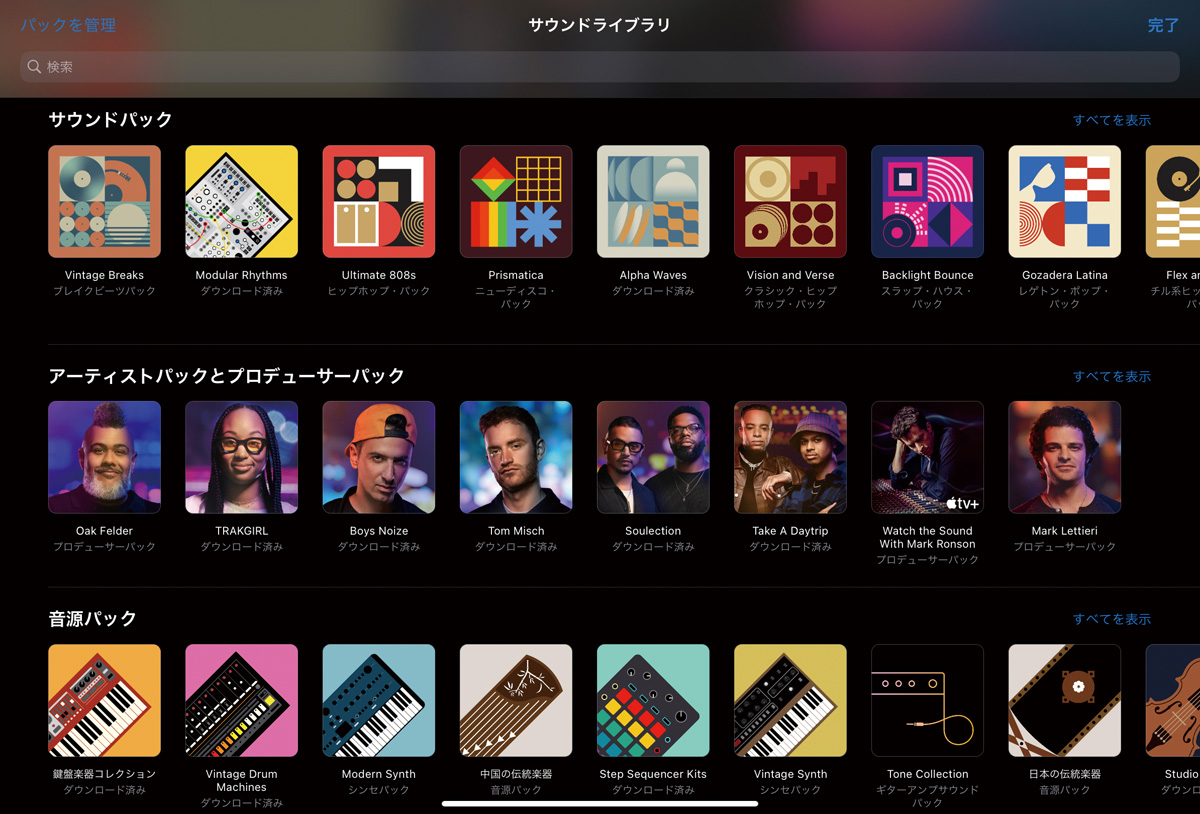
Task: Show all in the サウンドパック section
Action: [1112, 120]
